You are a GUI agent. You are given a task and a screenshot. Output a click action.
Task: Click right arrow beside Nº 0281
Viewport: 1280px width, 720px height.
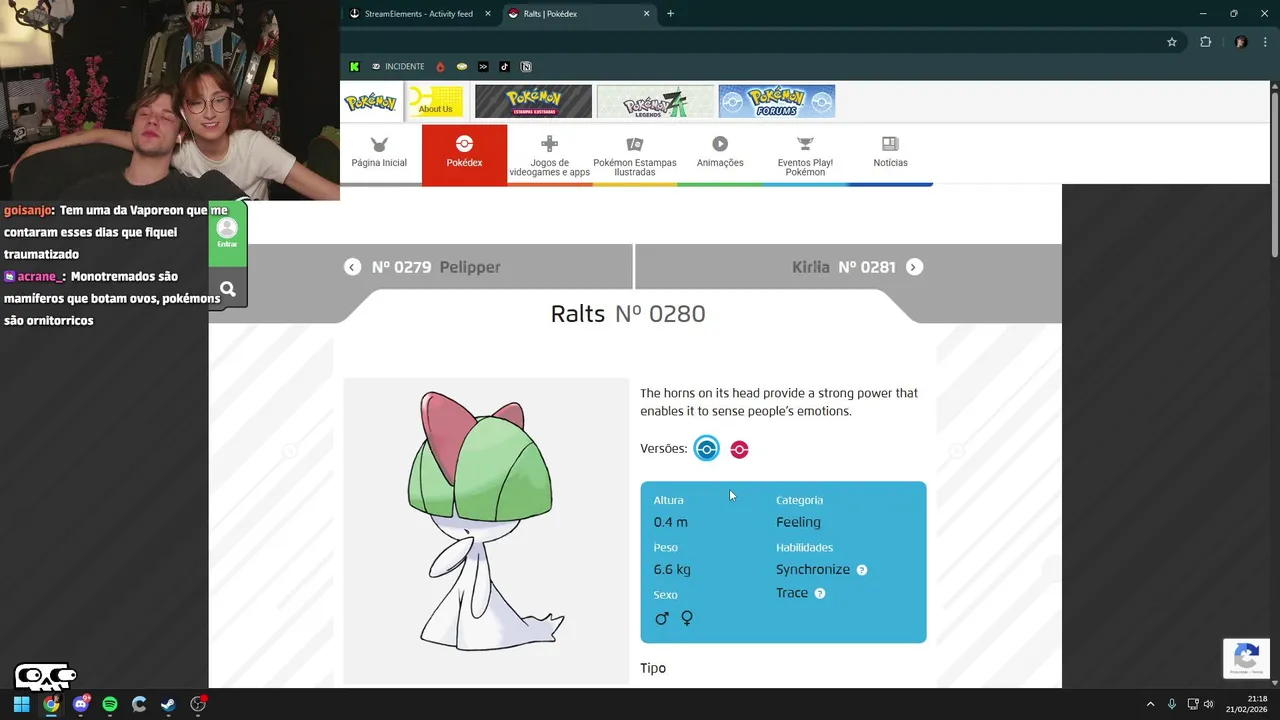coord(914,267)
